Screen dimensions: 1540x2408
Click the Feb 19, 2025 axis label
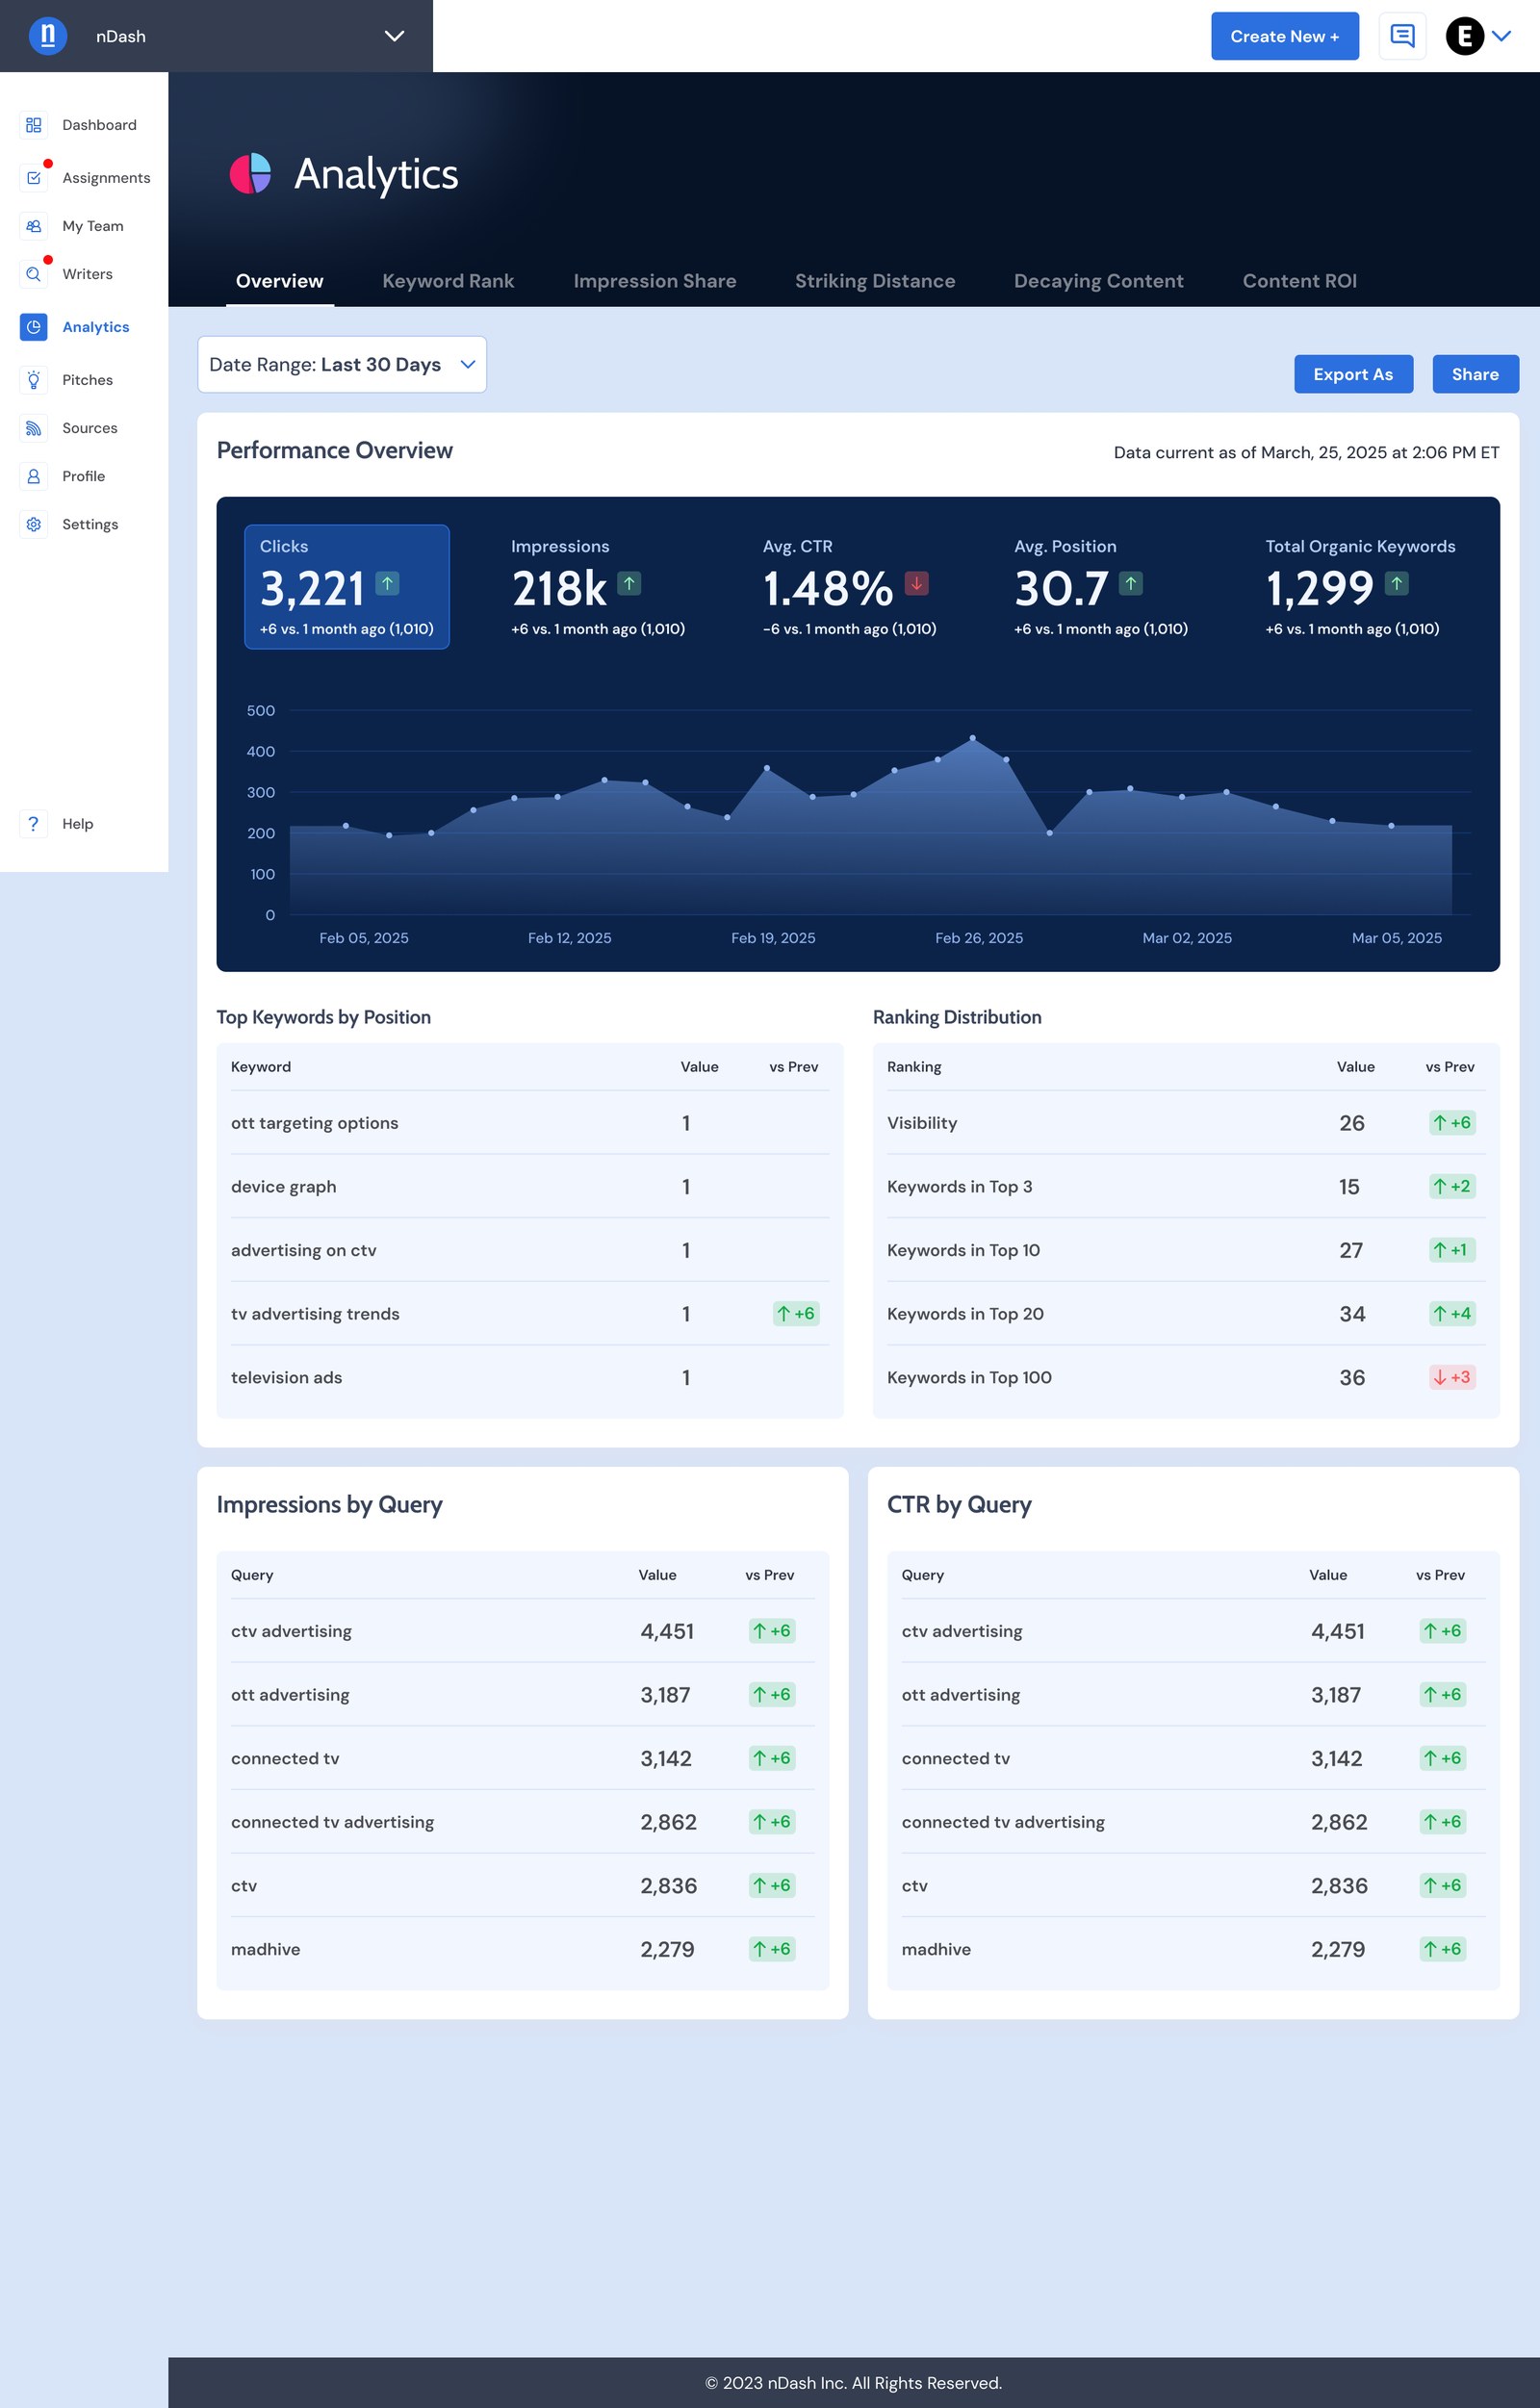(x=773, y=938)
